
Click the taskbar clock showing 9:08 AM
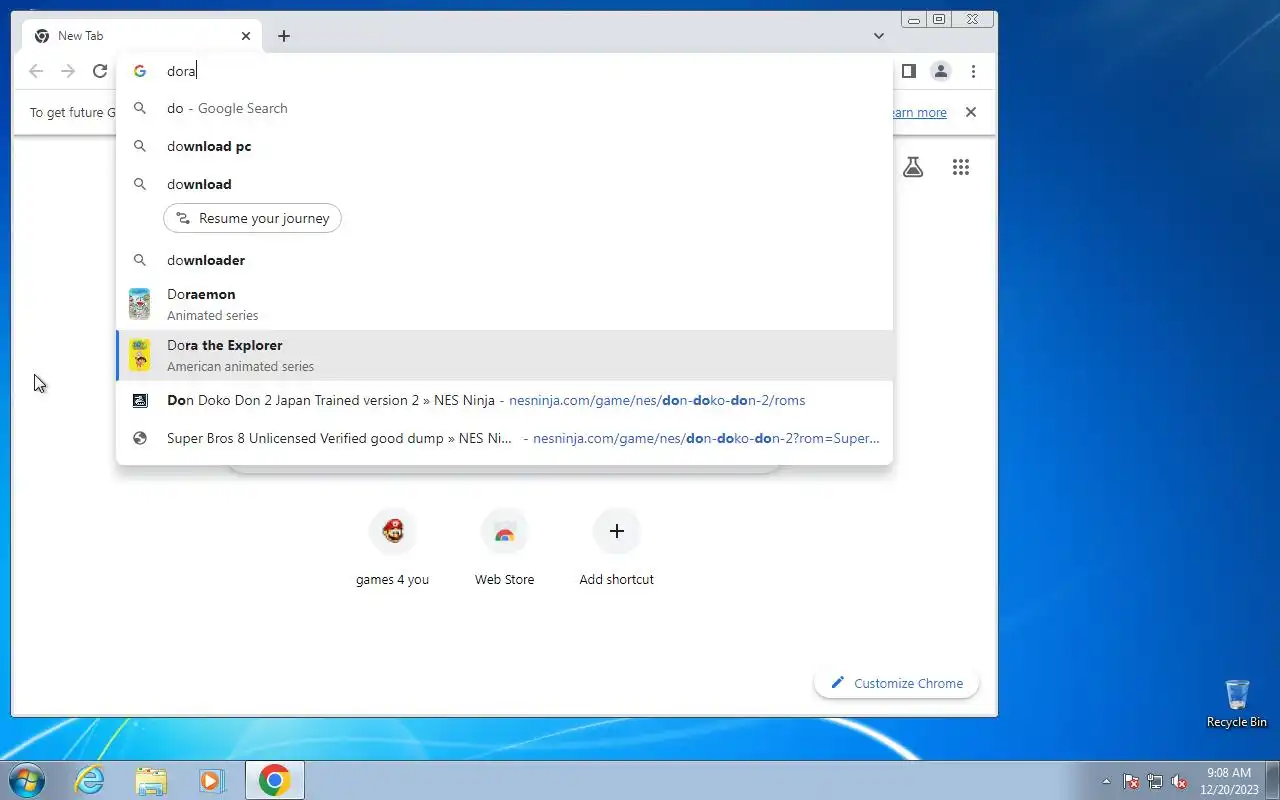1229,780
